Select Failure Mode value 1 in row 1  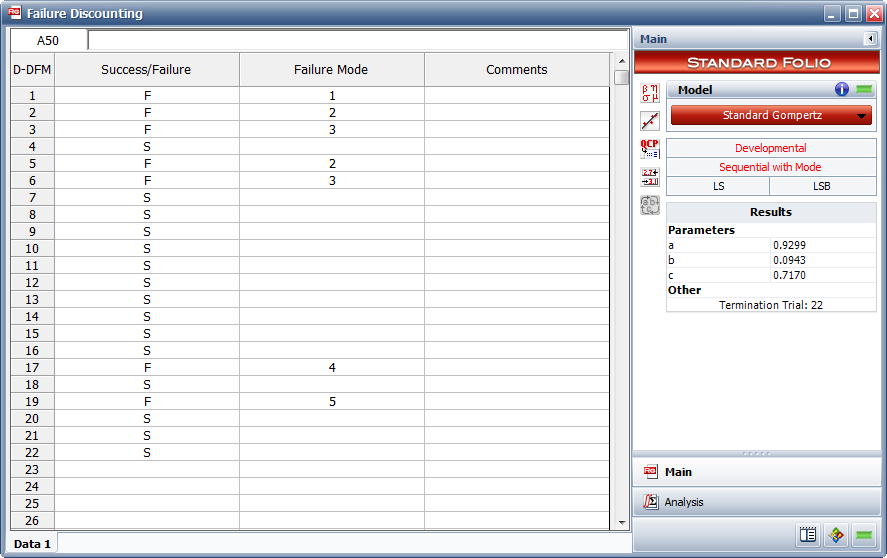coord(332,96)
